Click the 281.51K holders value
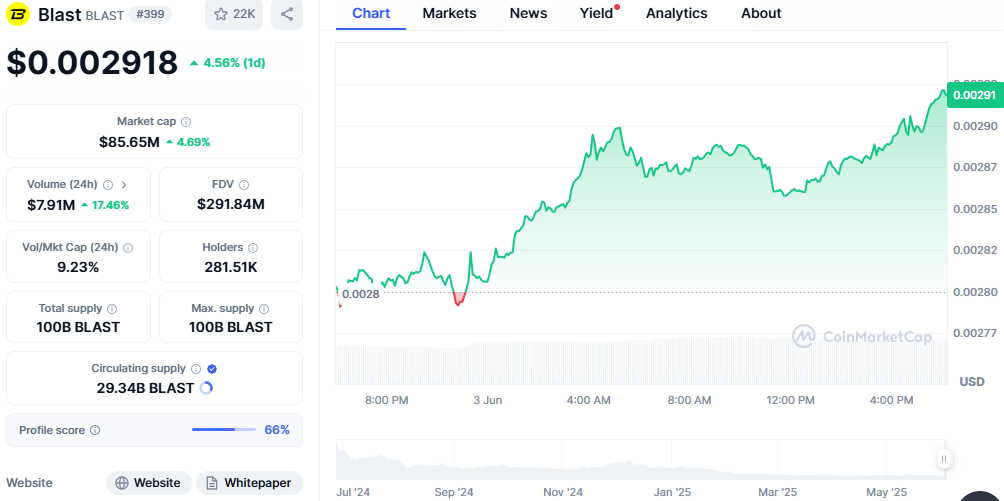 coord(231,267)
